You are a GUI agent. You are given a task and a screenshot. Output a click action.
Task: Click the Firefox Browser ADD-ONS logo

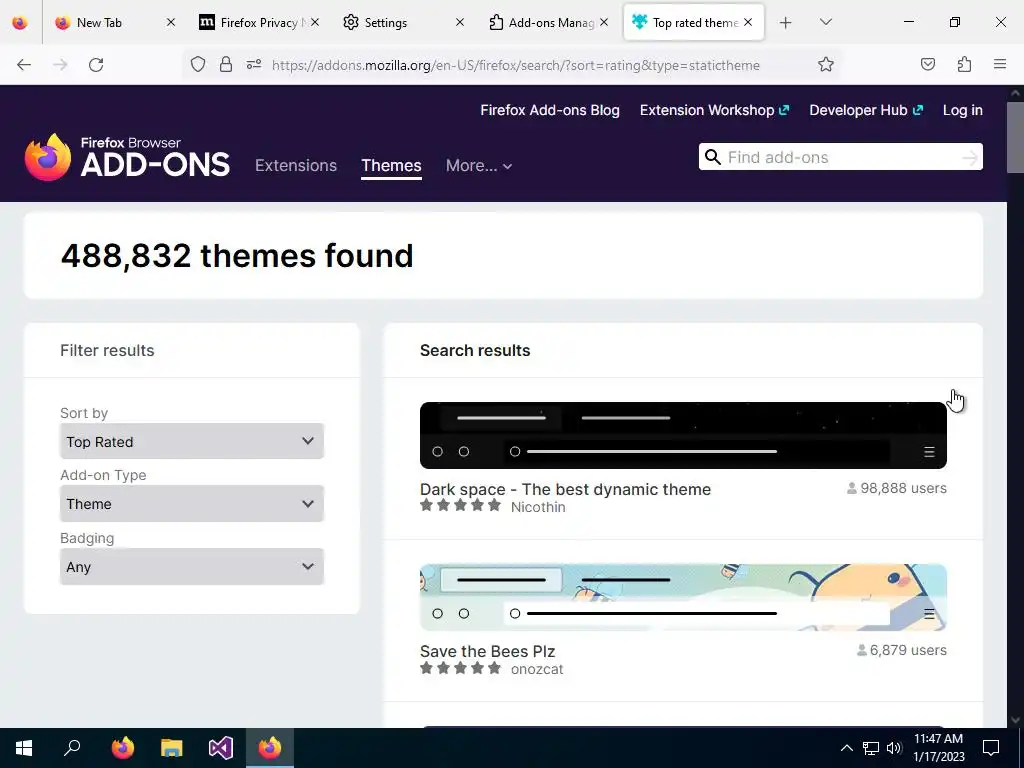127,157
